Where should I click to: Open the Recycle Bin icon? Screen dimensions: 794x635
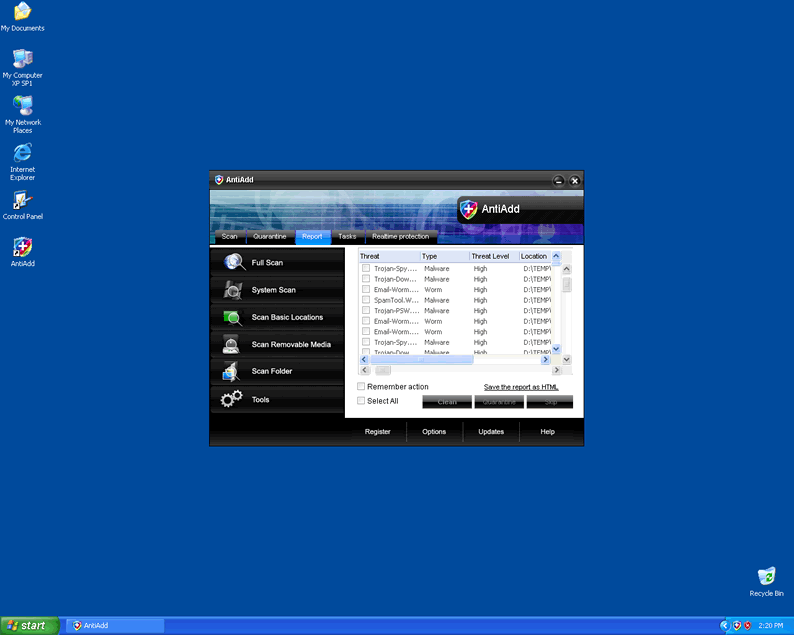coord(766,576)
